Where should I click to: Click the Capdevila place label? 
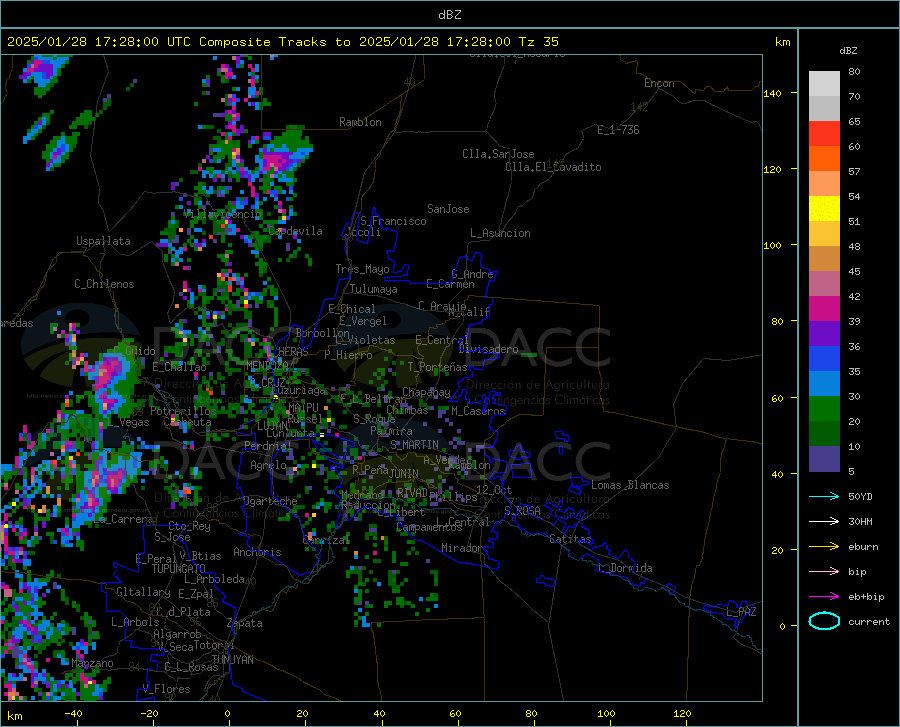click(x=295, y=231)
